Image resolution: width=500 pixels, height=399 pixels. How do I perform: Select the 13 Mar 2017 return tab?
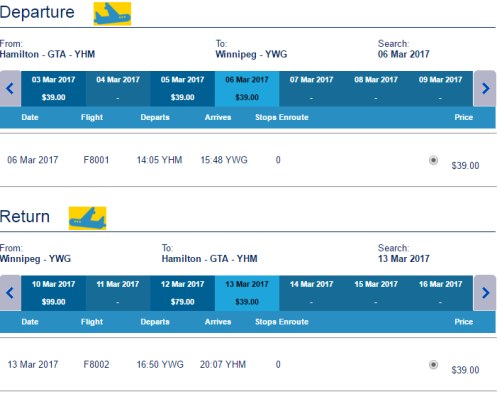(x=247, y=293)
